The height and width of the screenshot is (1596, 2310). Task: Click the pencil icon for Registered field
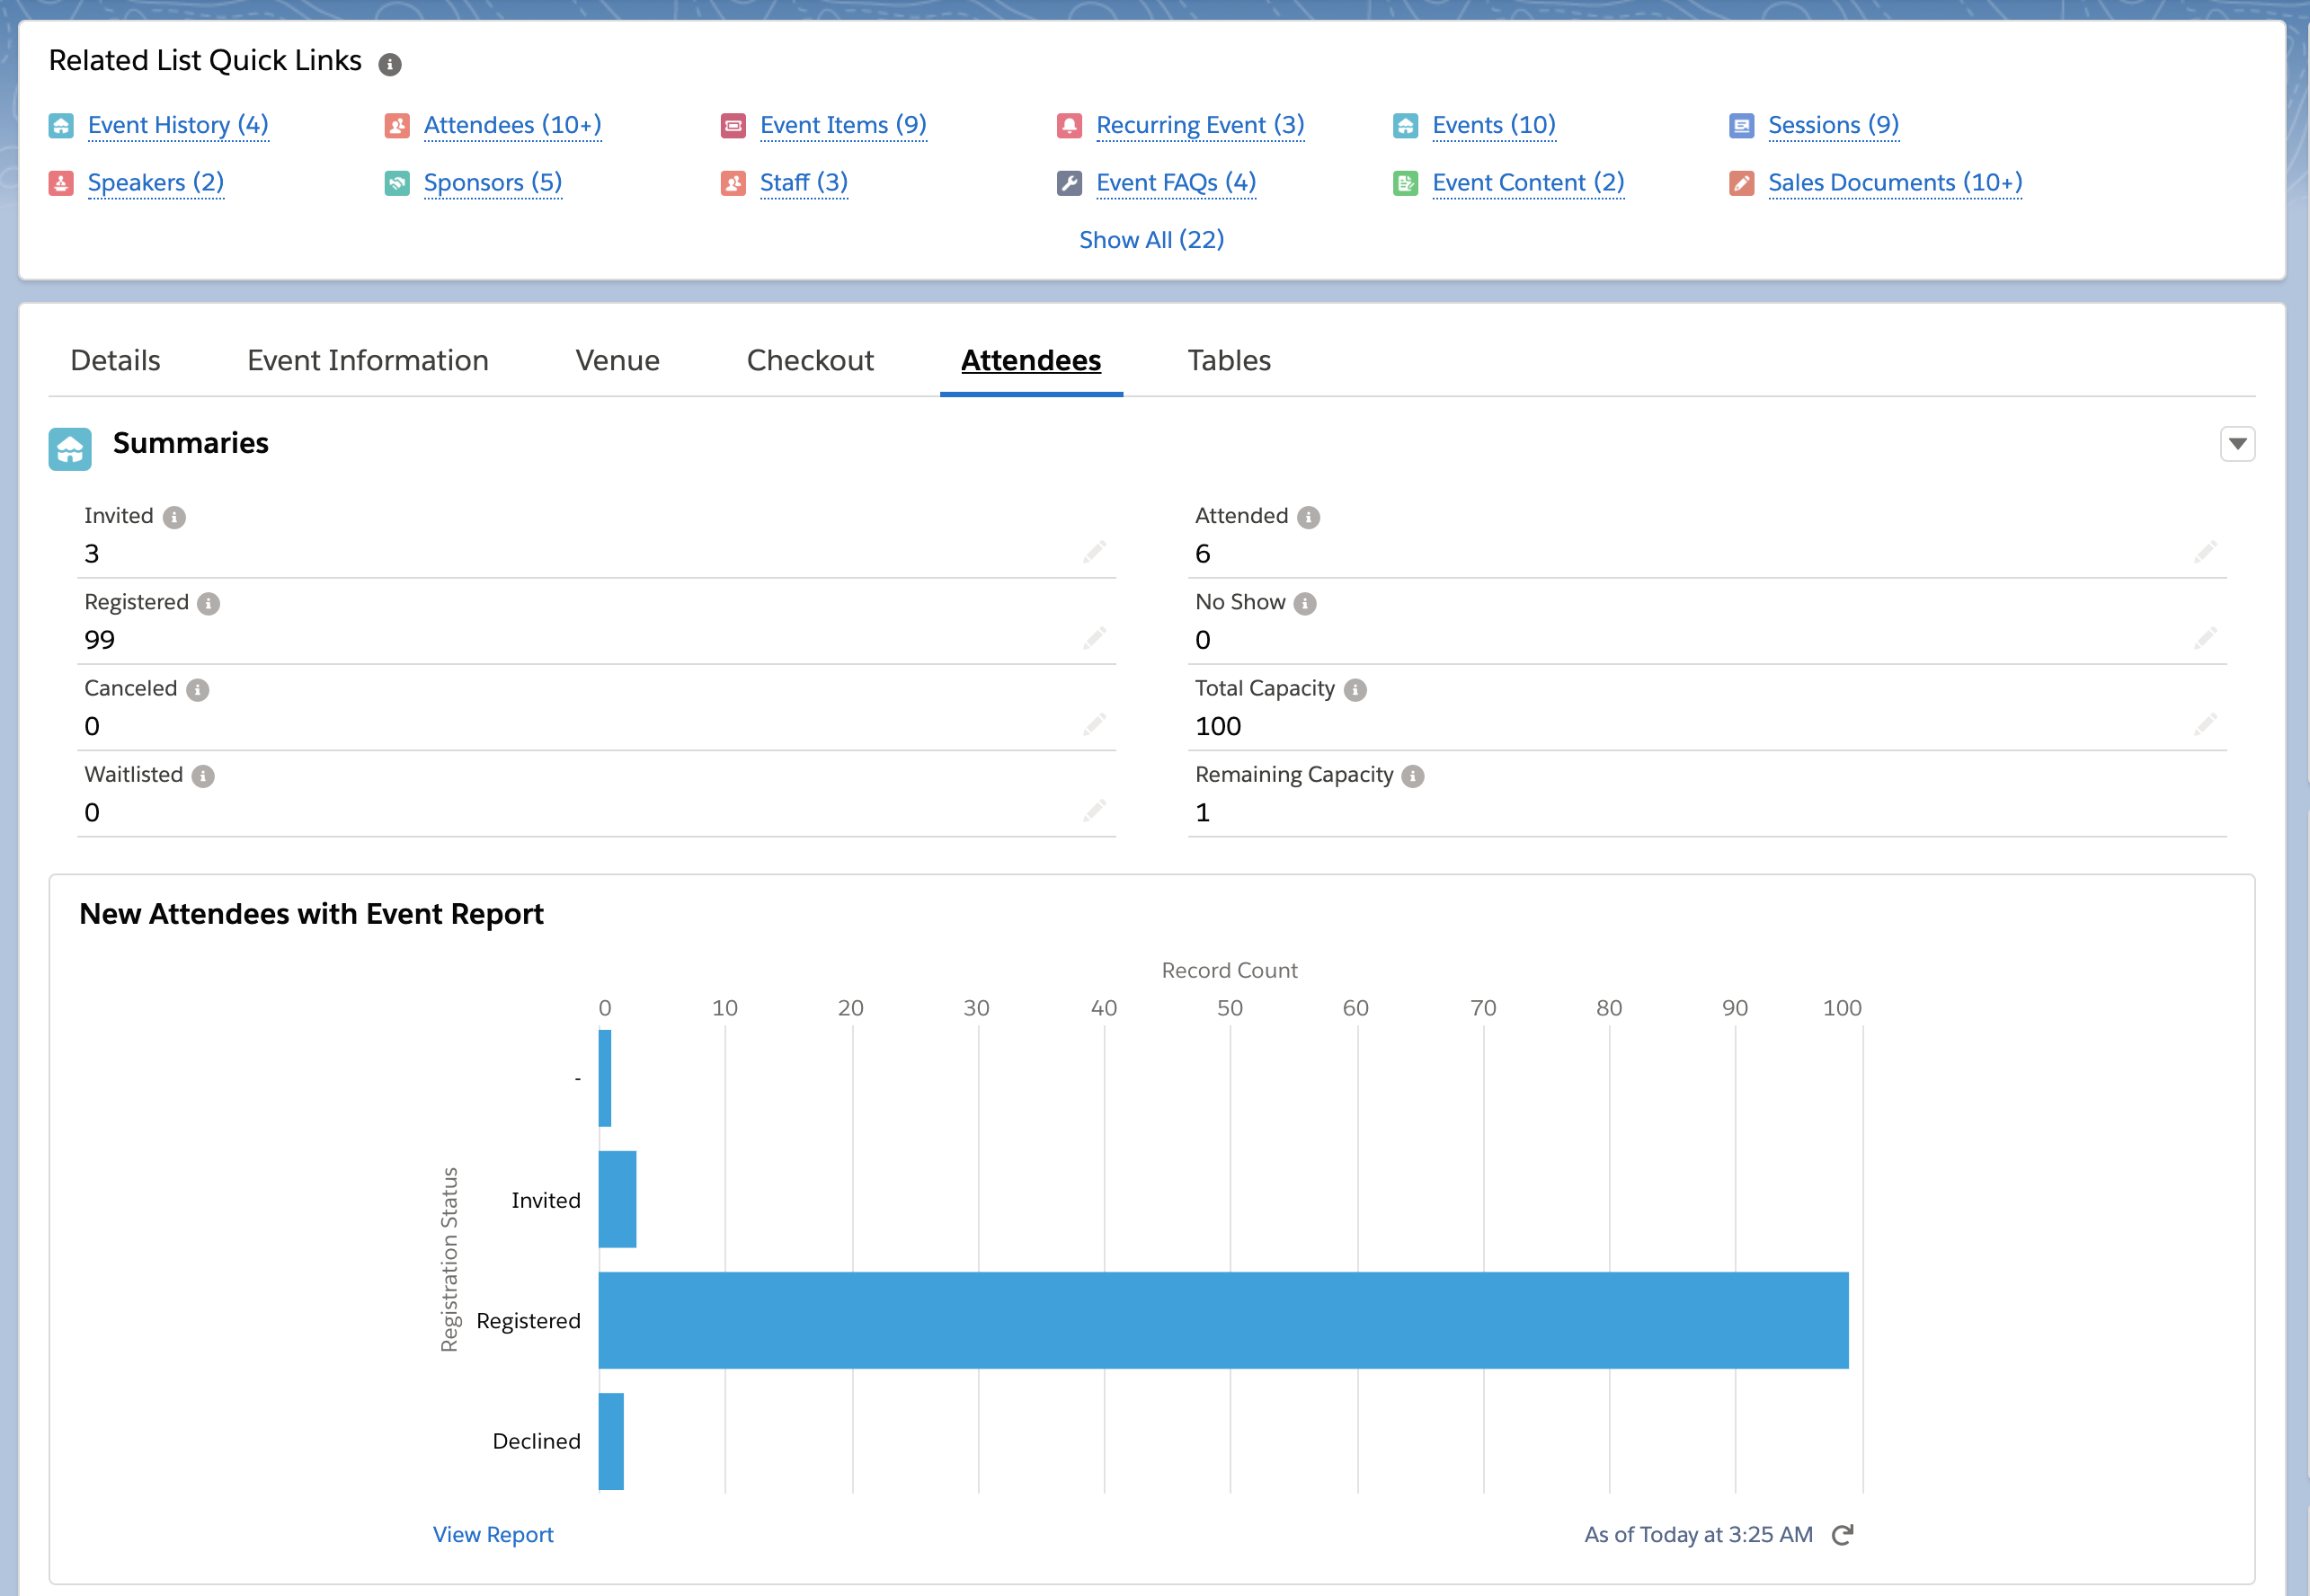coord(1094,638)
